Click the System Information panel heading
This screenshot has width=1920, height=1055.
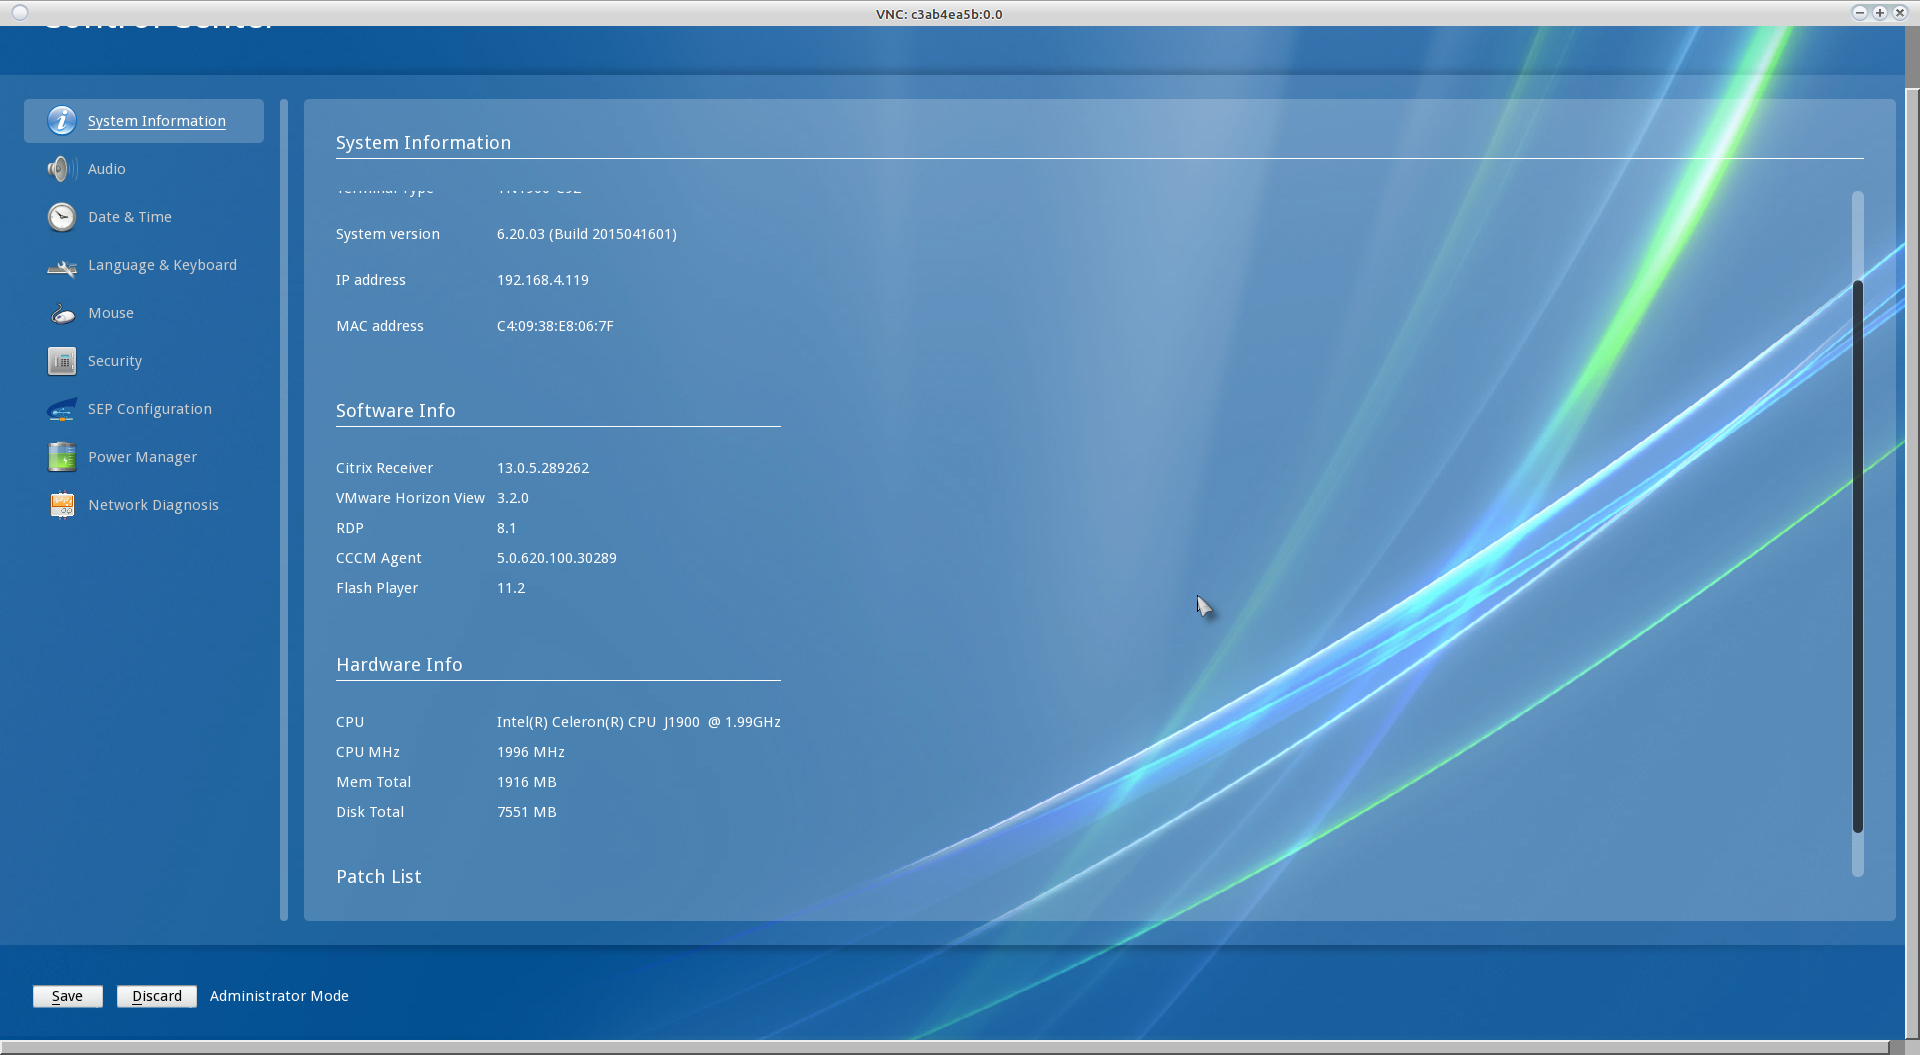point(423,143)
